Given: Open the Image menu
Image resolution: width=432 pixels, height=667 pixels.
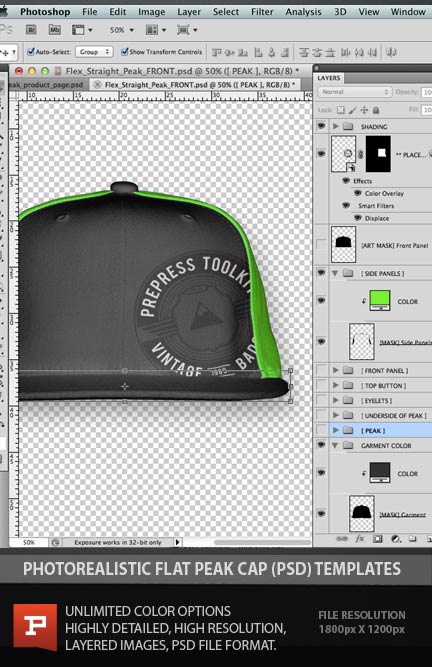Looking at the screenshot, I should click(x=151, y=11).
